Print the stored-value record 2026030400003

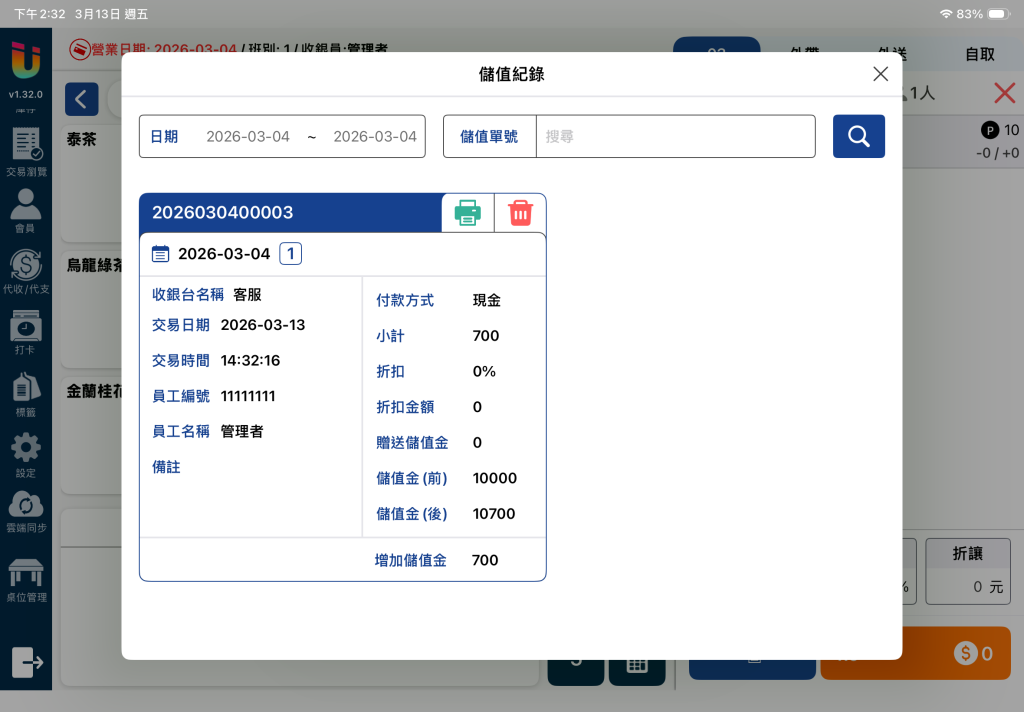[468, 213]
